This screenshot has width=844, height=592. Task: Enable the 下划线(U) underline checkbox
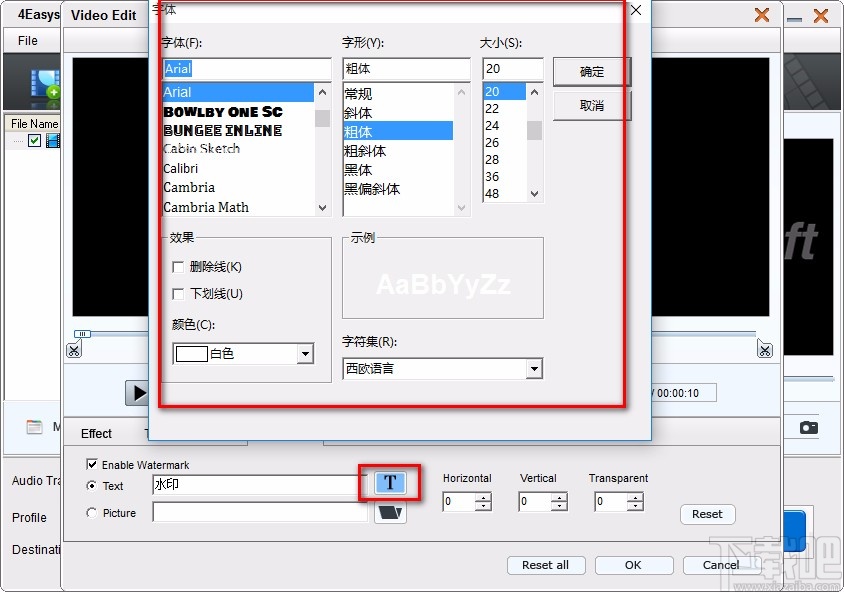(178, 293)
